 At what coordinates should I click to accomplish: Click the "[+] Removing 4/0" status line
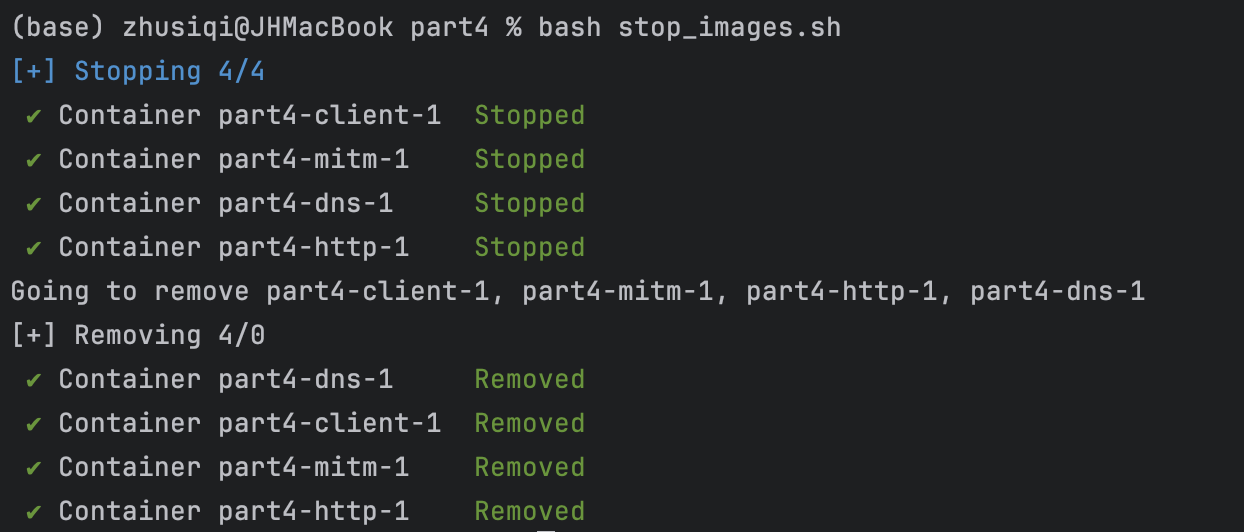pyautogui.click(x=138, y=336)
